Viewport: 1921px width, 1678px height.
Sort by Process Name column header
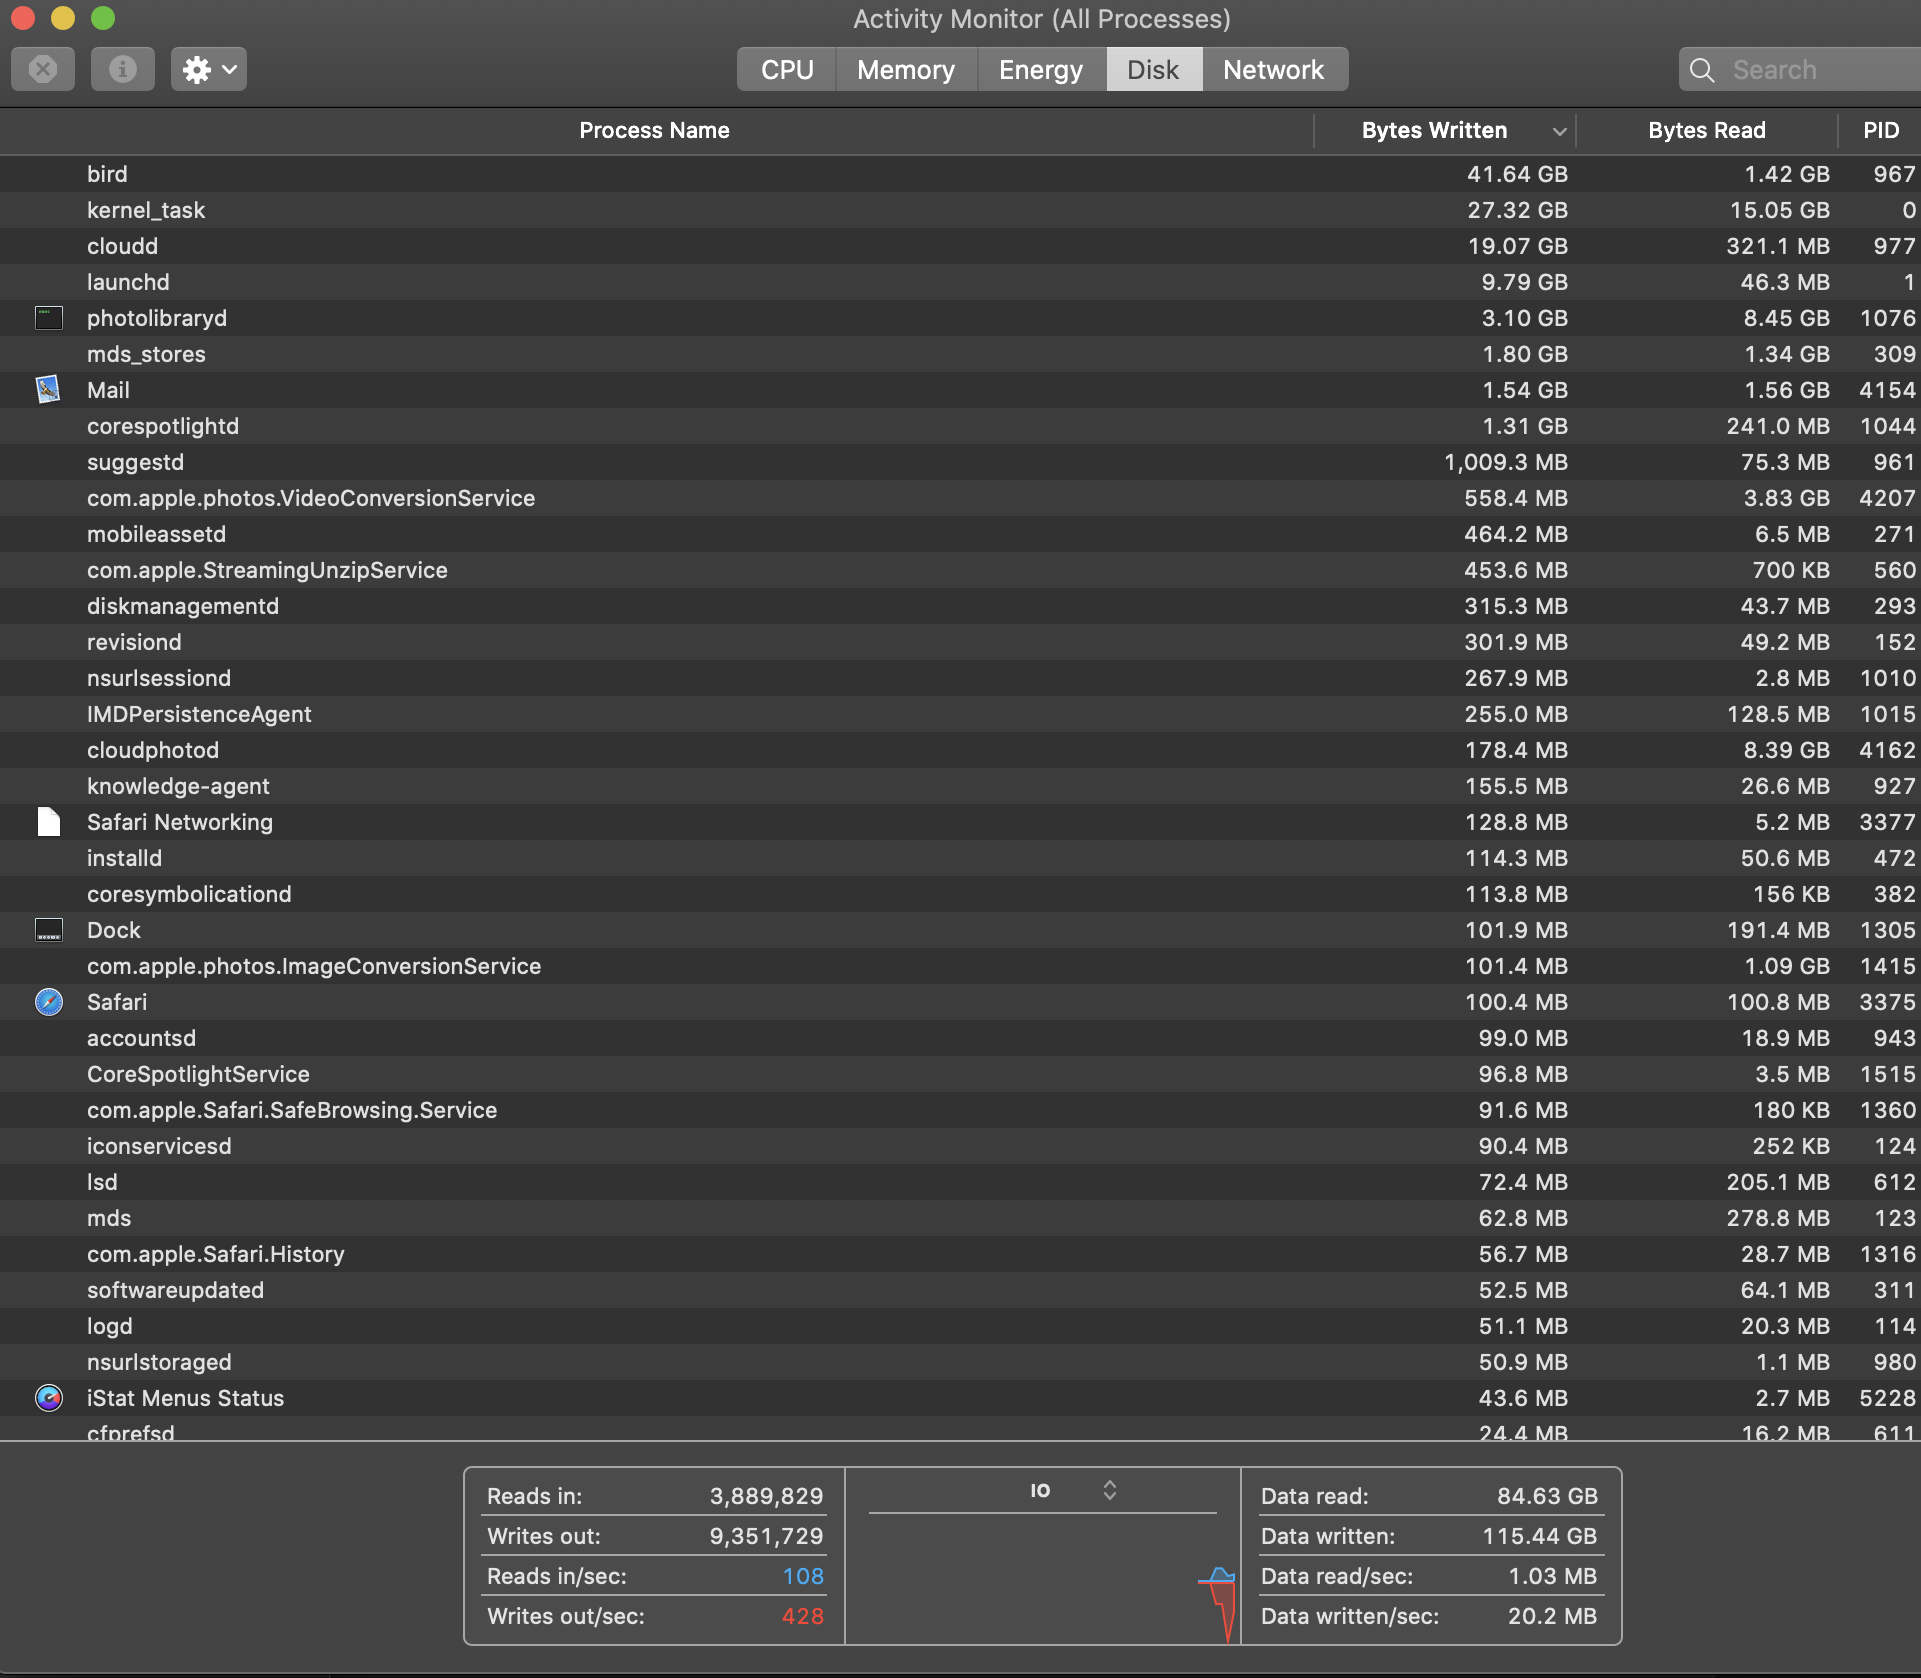point(655,130)
